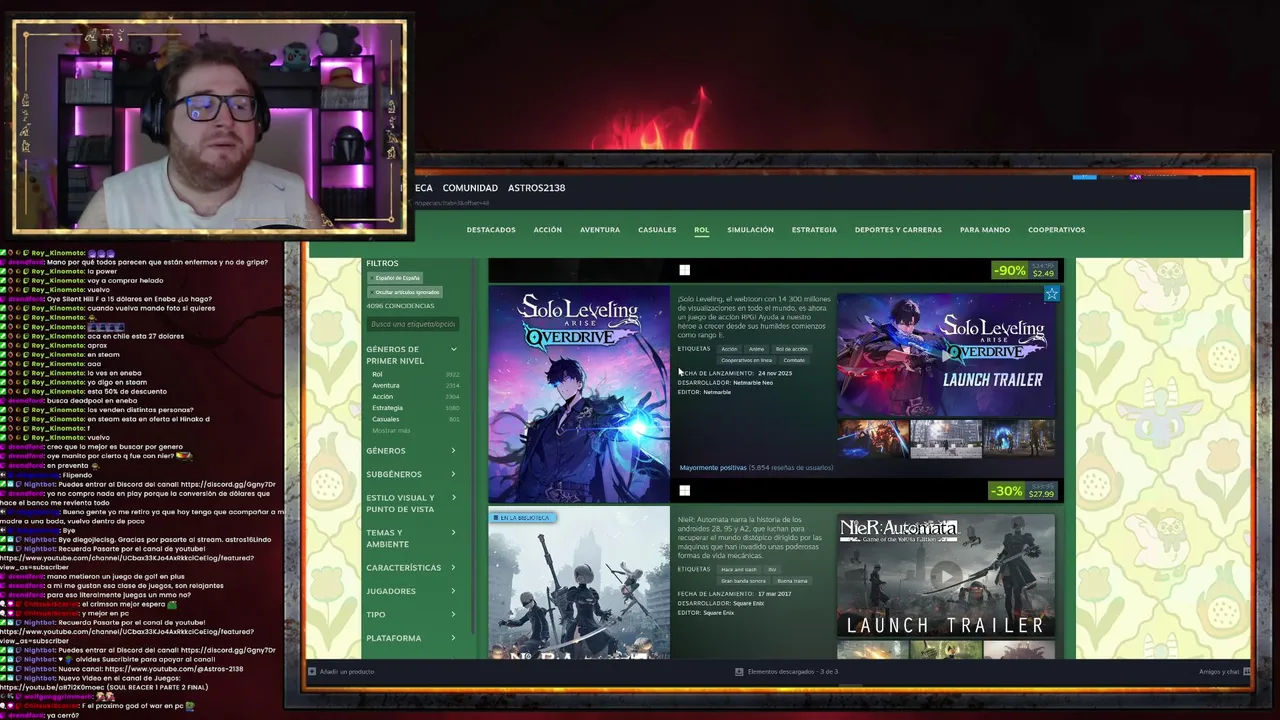Click the Anime tag on Solo Leveling
Screen dimensions: 1280x720
tap(757, 349)
